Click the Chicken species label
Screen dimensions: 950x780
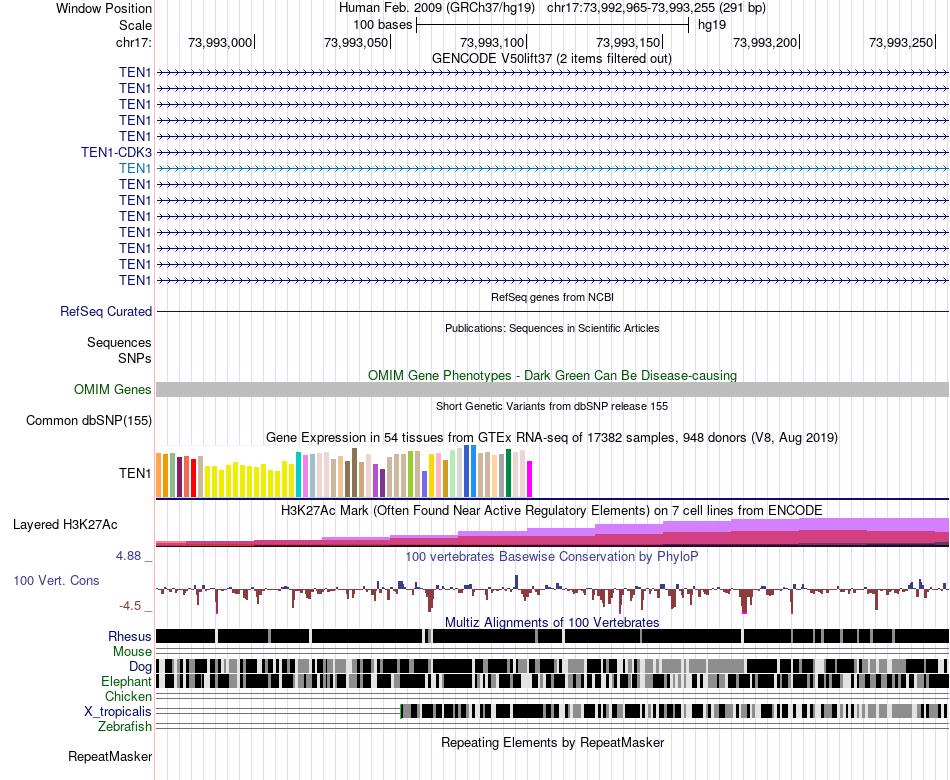coord(128,696)
